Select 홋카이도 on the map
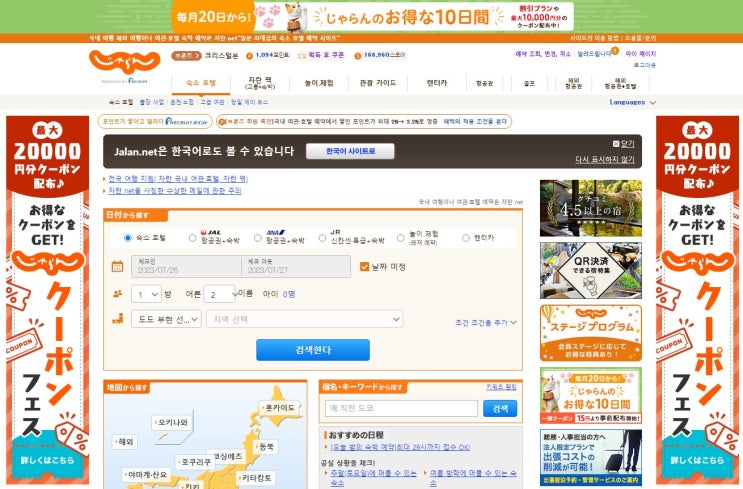This screenshot has height=489, width=743. click(x=280, y=408)
